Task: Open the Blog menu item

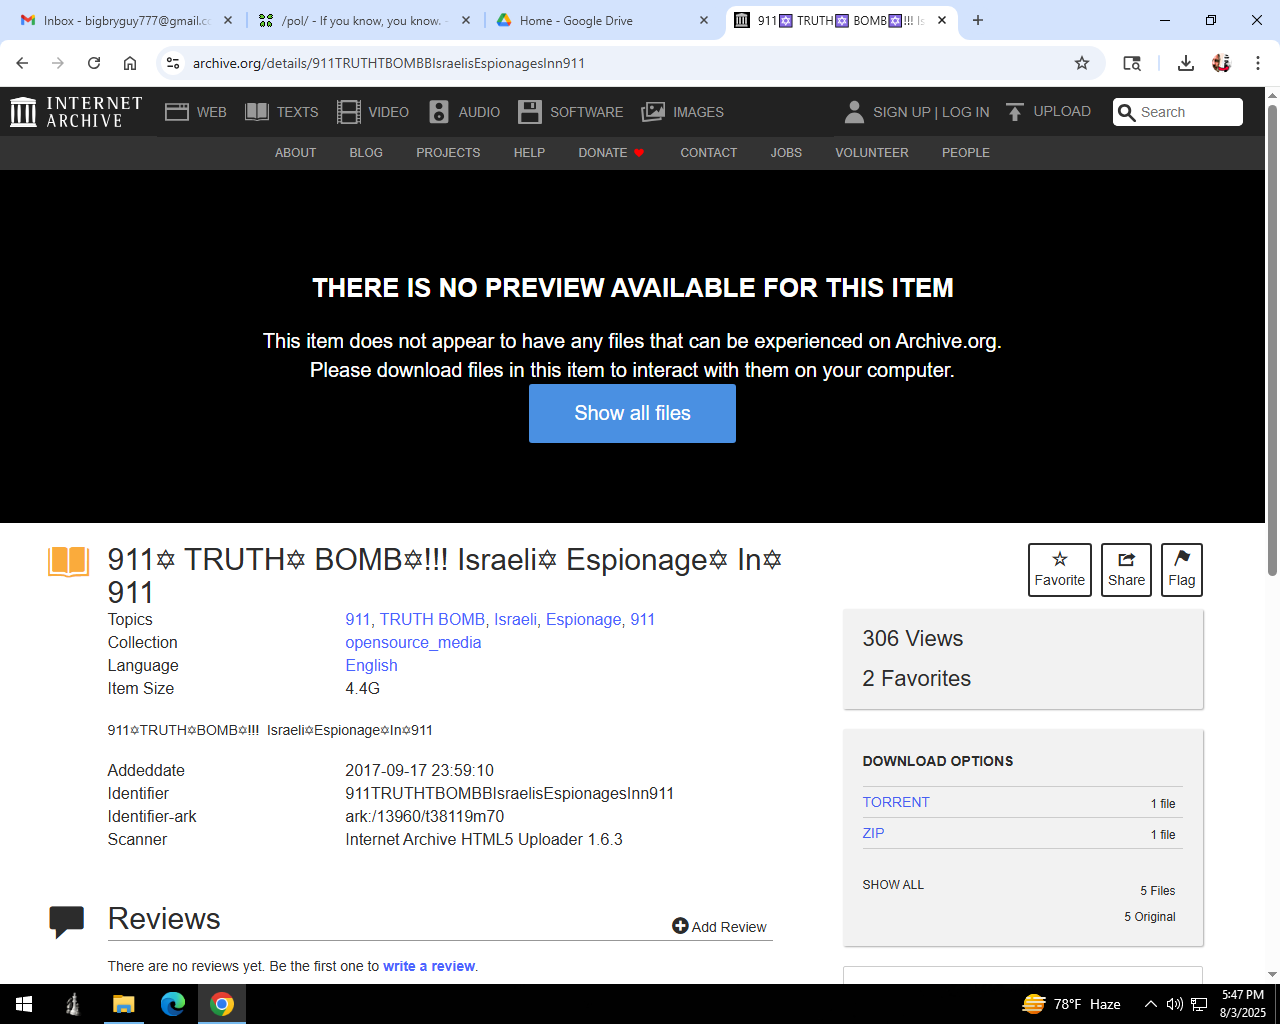Action: (x=366, y=153)
